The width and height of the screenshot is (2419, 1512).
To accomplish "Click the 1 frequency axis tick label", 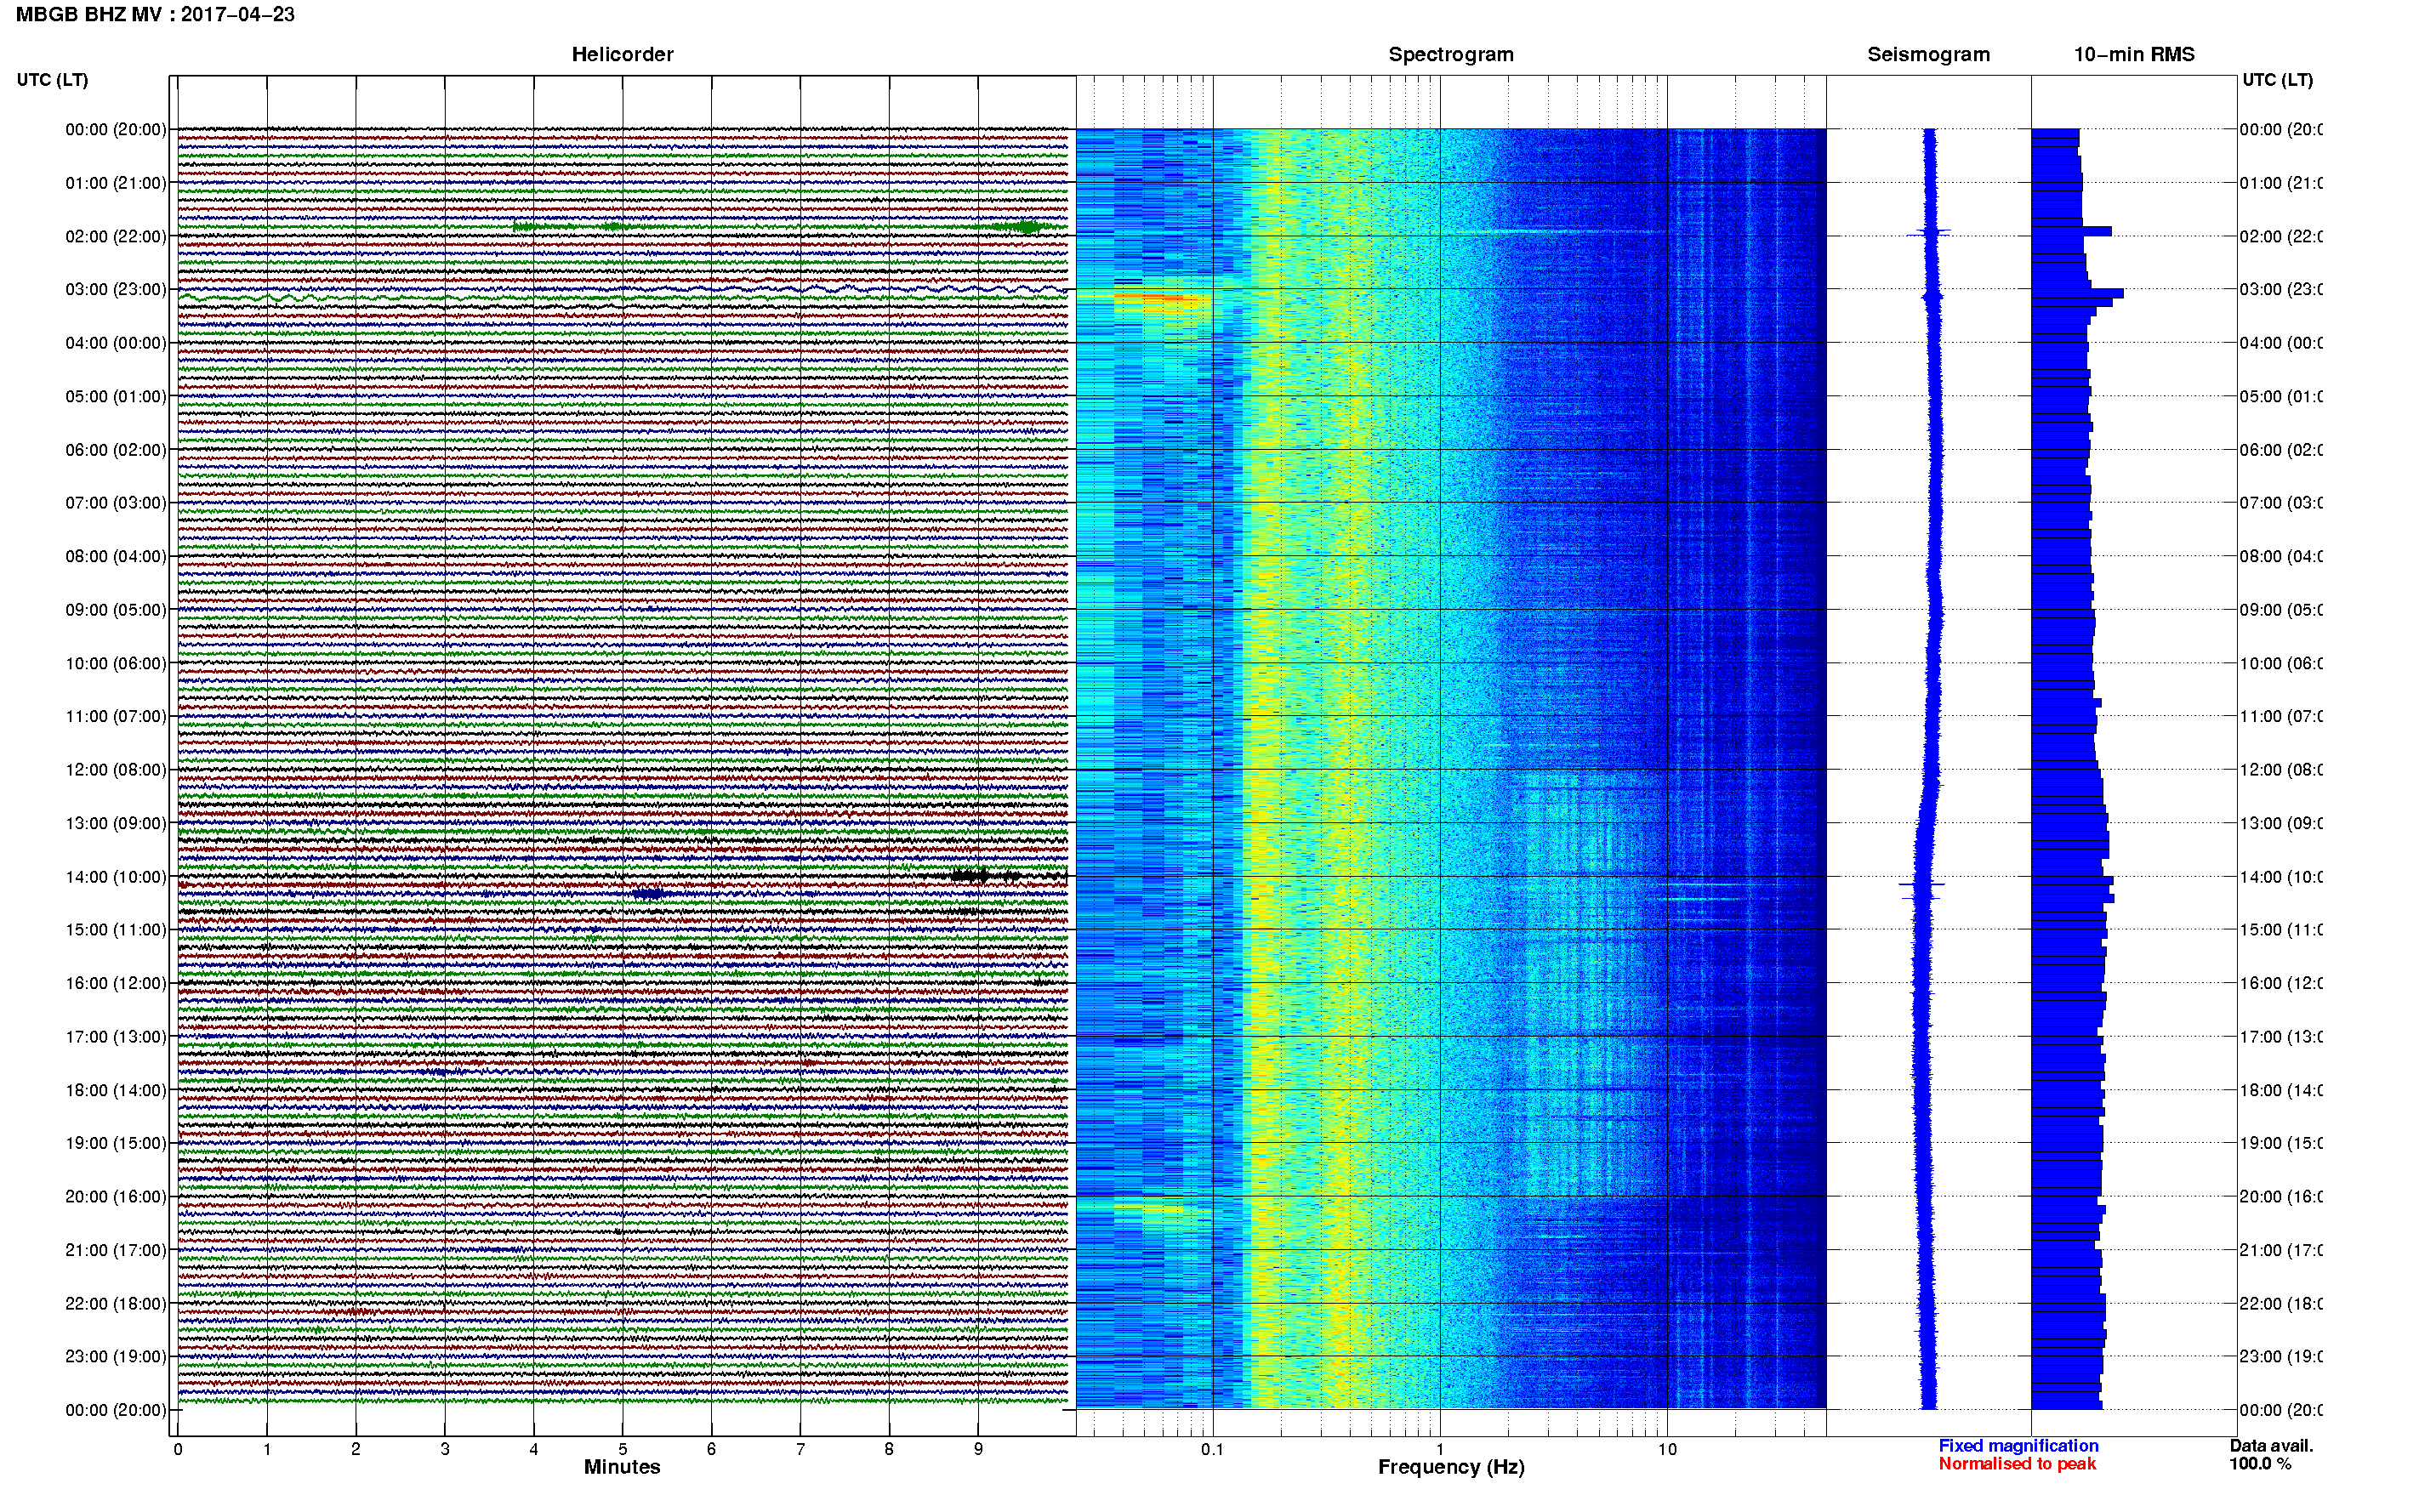I will pos(1440,1449).
